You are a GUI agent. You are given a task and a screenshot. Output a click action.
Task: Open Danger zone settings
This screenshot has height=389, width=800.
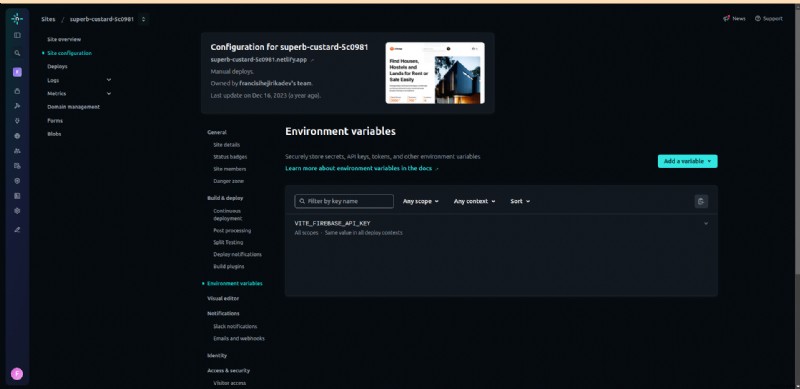click(x=229, y=181)
